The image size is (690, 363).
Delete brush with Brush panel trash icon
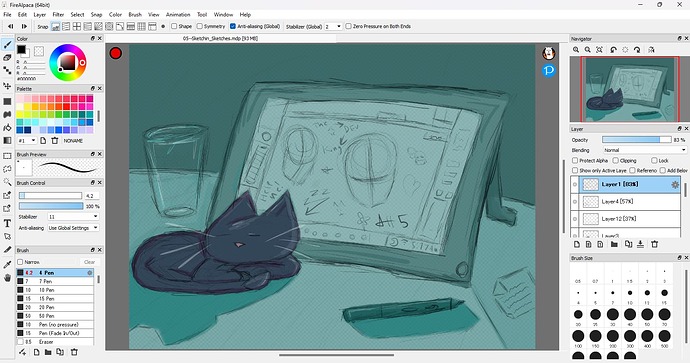[x=74, y=352]
